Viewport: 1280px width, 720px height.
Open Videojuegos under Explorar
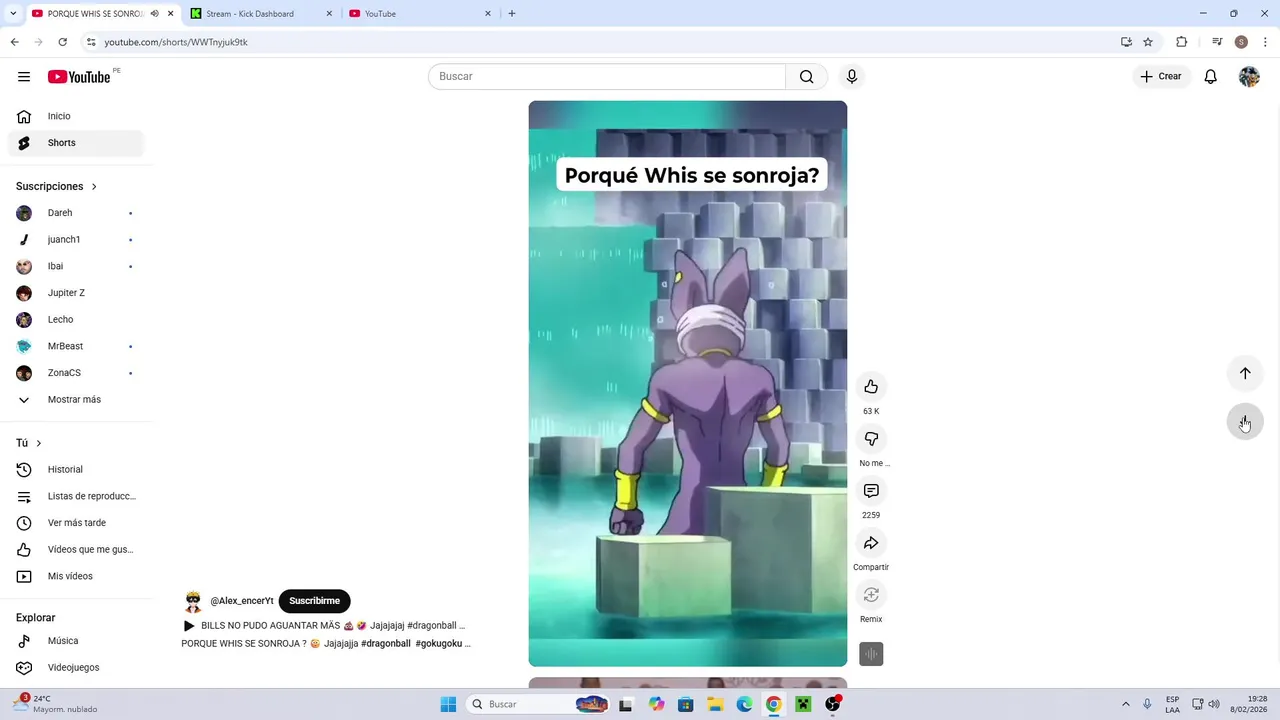point(76,668)
